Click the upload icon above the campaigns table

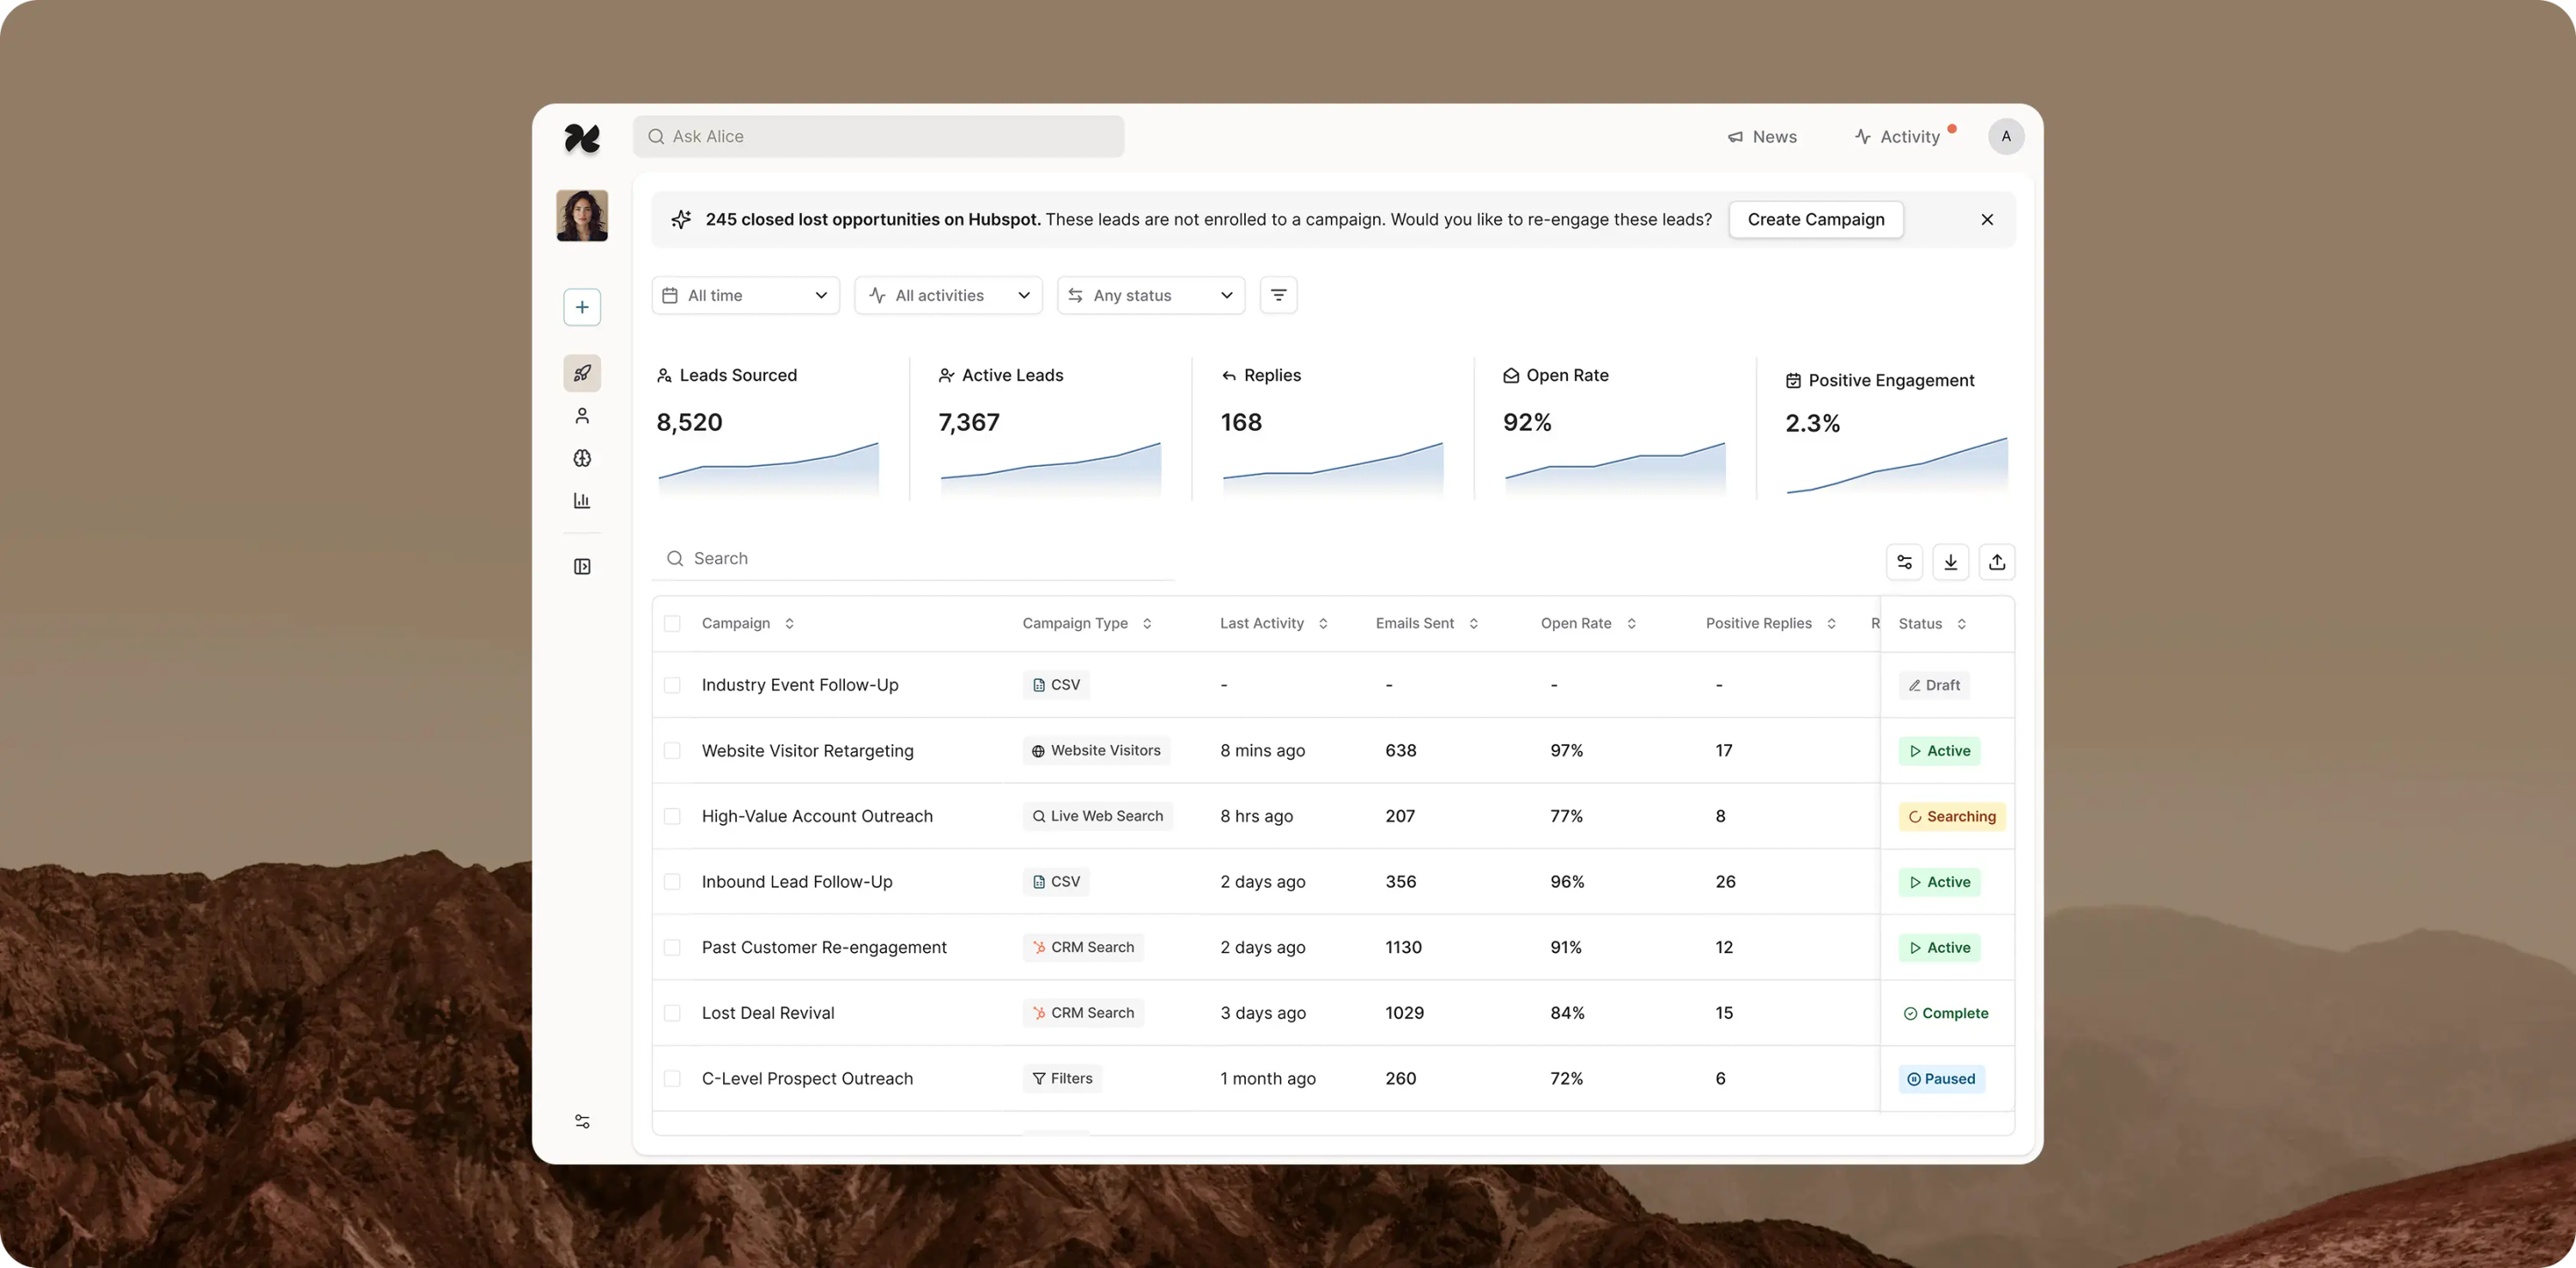click(1998, 561)
